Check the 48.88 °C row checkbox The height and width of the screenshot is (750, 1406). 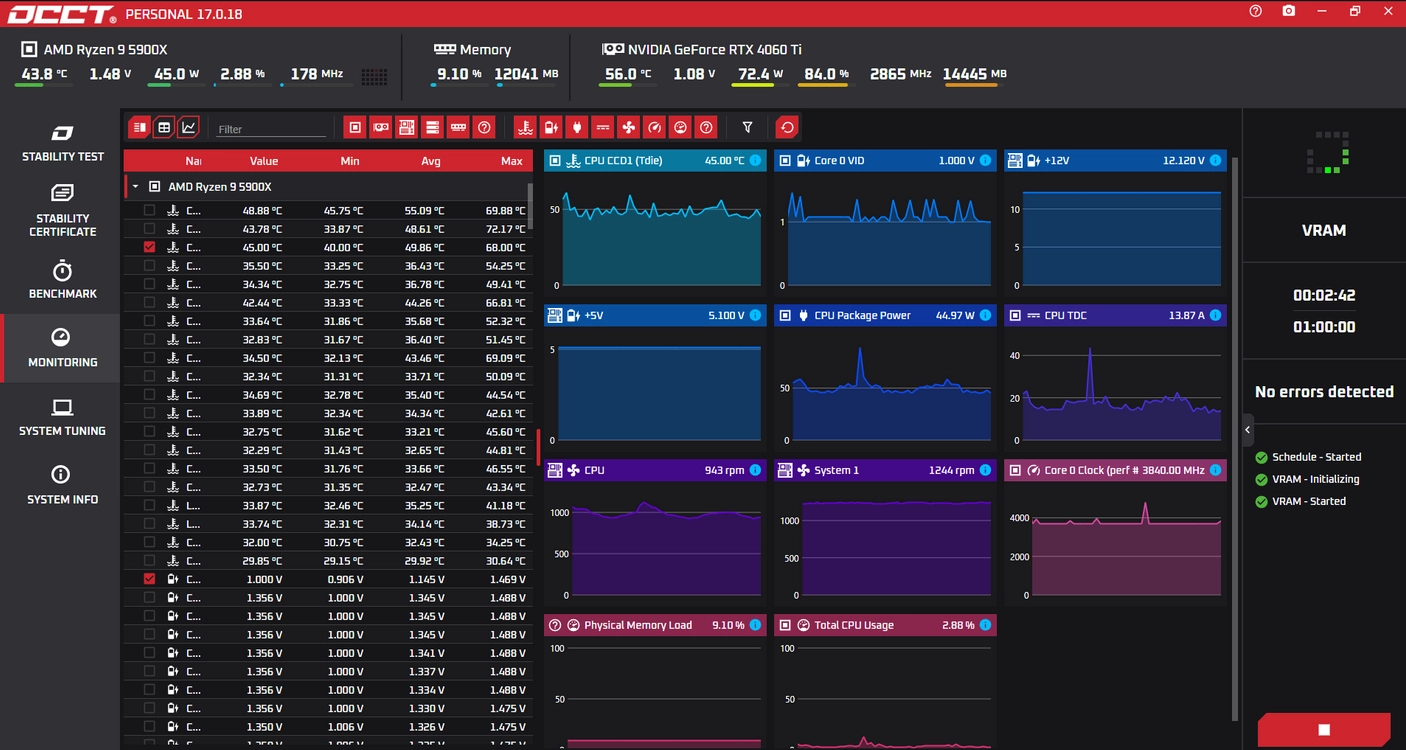click(149, 210)
